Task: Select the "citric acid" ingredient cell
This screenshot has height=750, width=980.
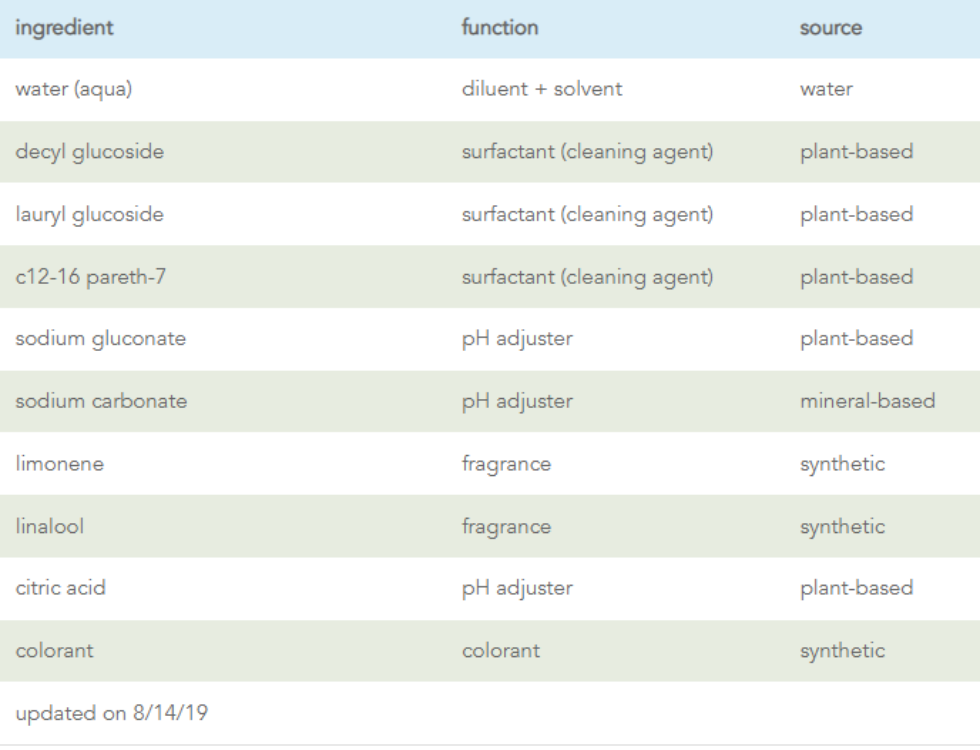Action: click(60, 588)
